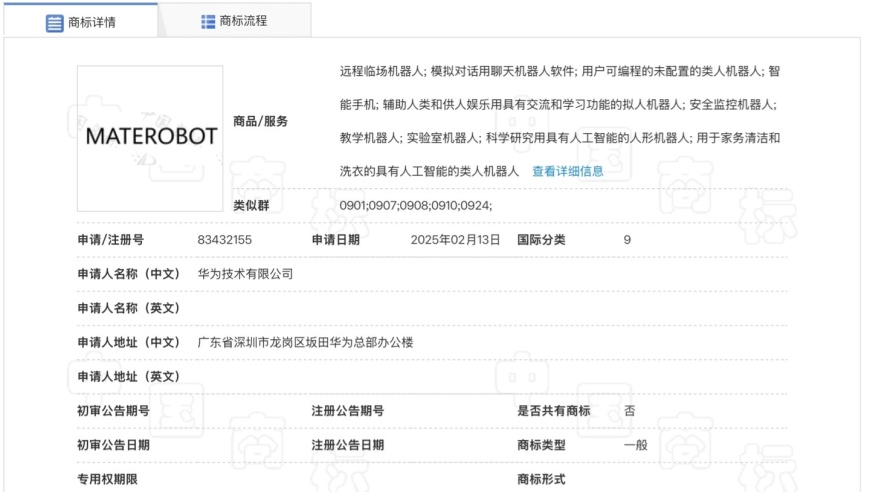Click the 类似群 label

[x=251, y=206]
